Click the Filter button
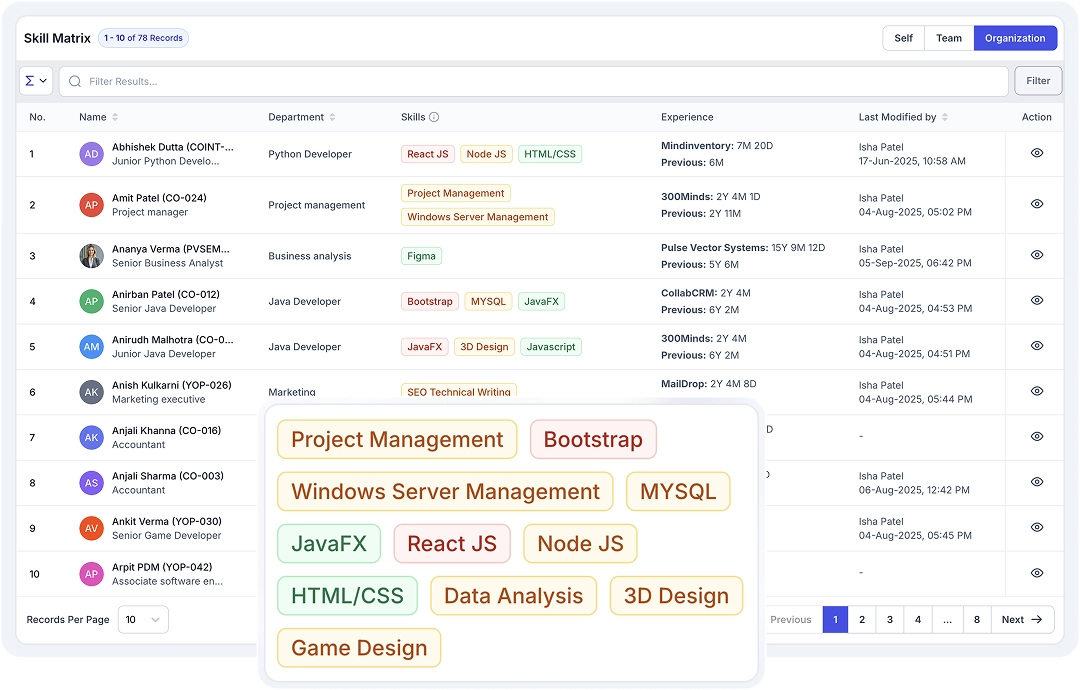Screen dimensions: 1080x690 1038,81
